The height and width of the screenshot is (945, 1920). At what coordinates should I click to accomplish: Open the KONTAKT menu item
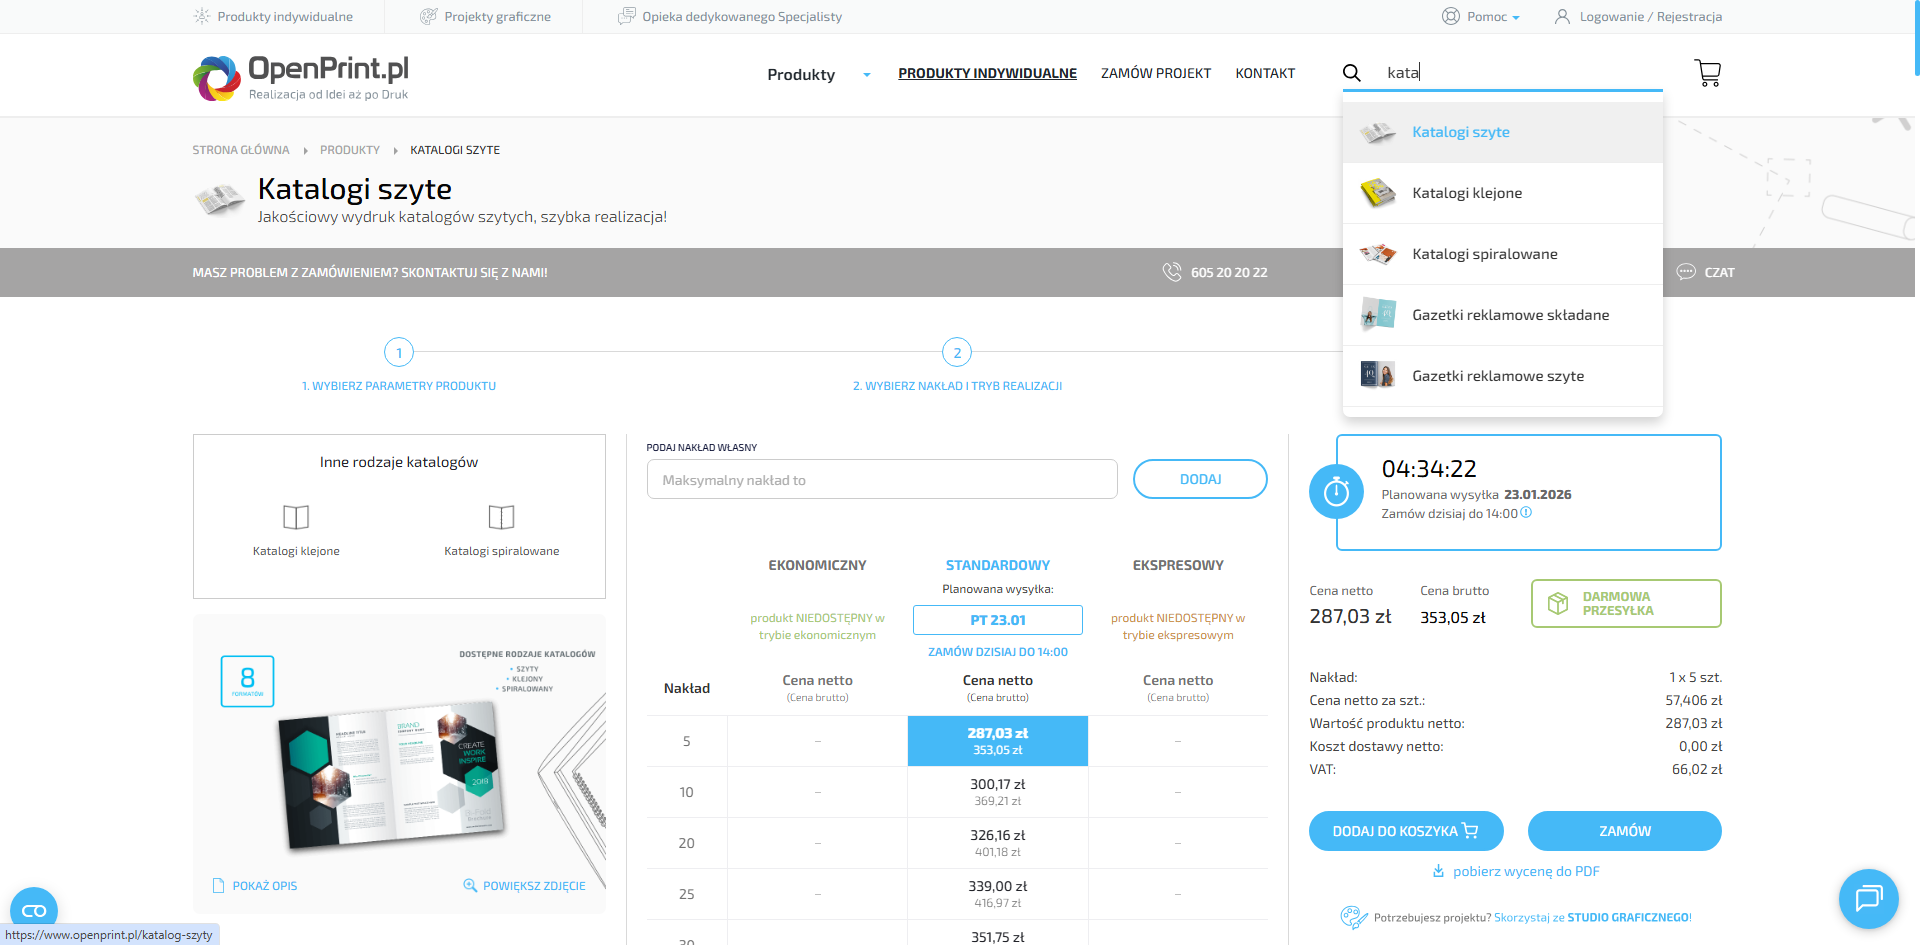[1264, 73]
